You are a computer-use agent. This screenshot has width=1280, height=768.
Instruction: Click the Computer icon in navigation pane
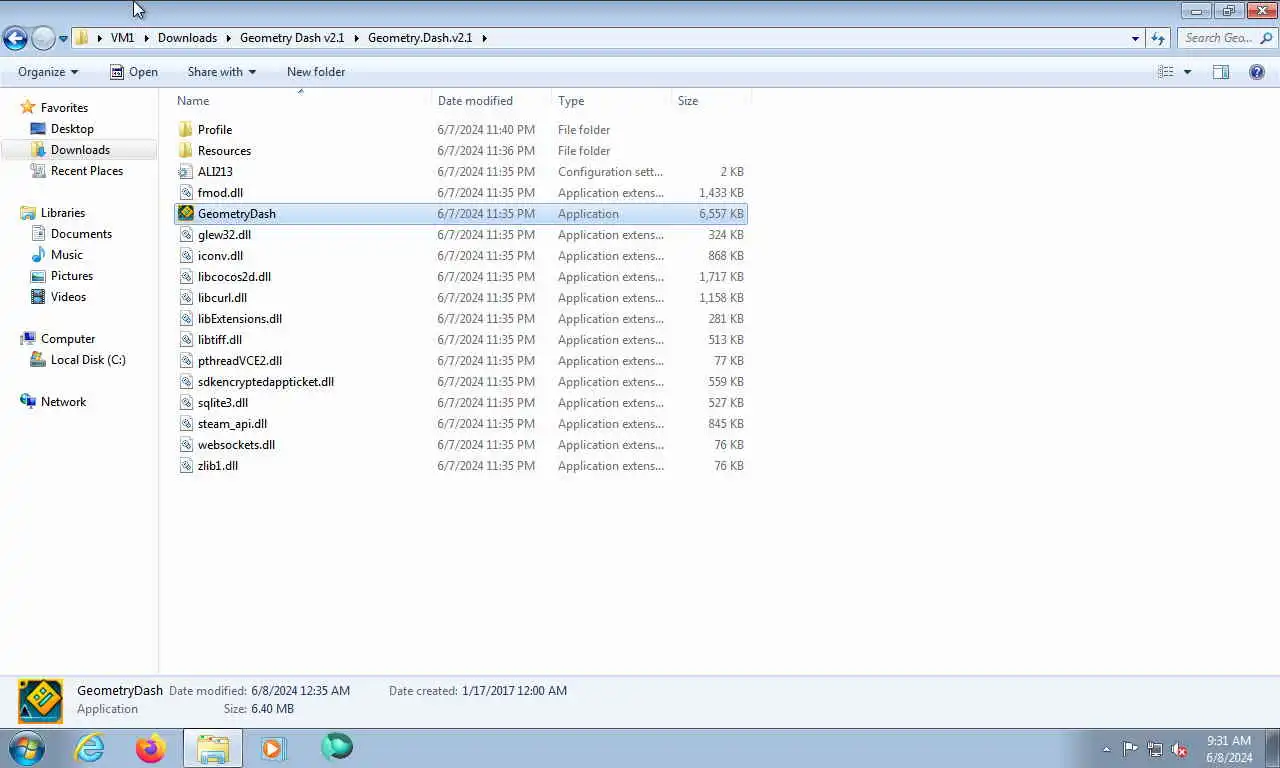28,339
